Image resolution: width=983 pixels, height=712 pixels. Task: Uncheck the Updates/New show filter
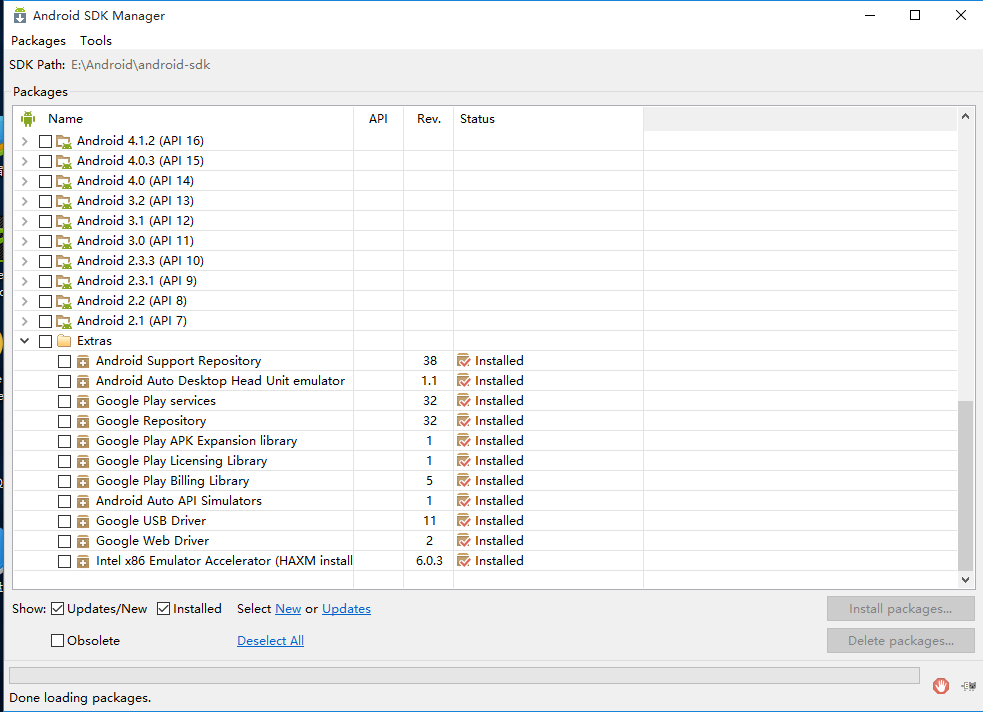pyautogui.click(x=58, y=609)
